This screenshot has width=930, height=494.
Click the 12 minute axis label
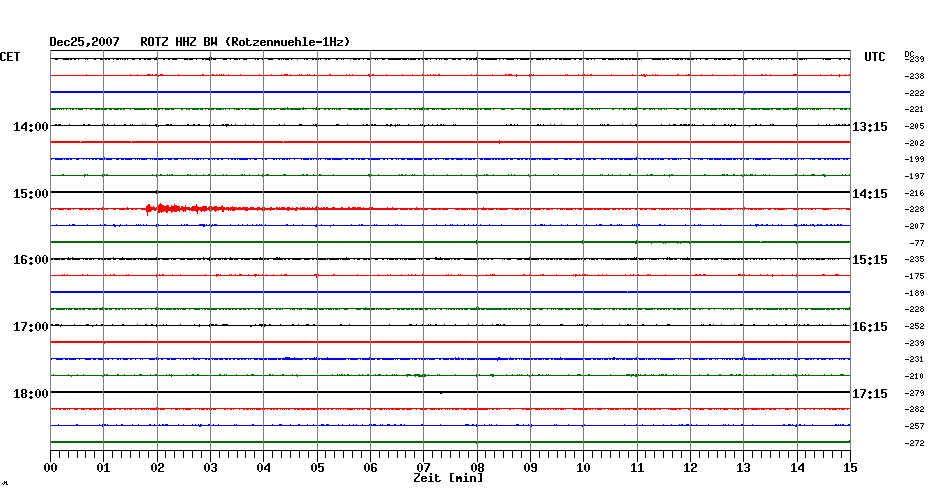(x=690, y=468)
